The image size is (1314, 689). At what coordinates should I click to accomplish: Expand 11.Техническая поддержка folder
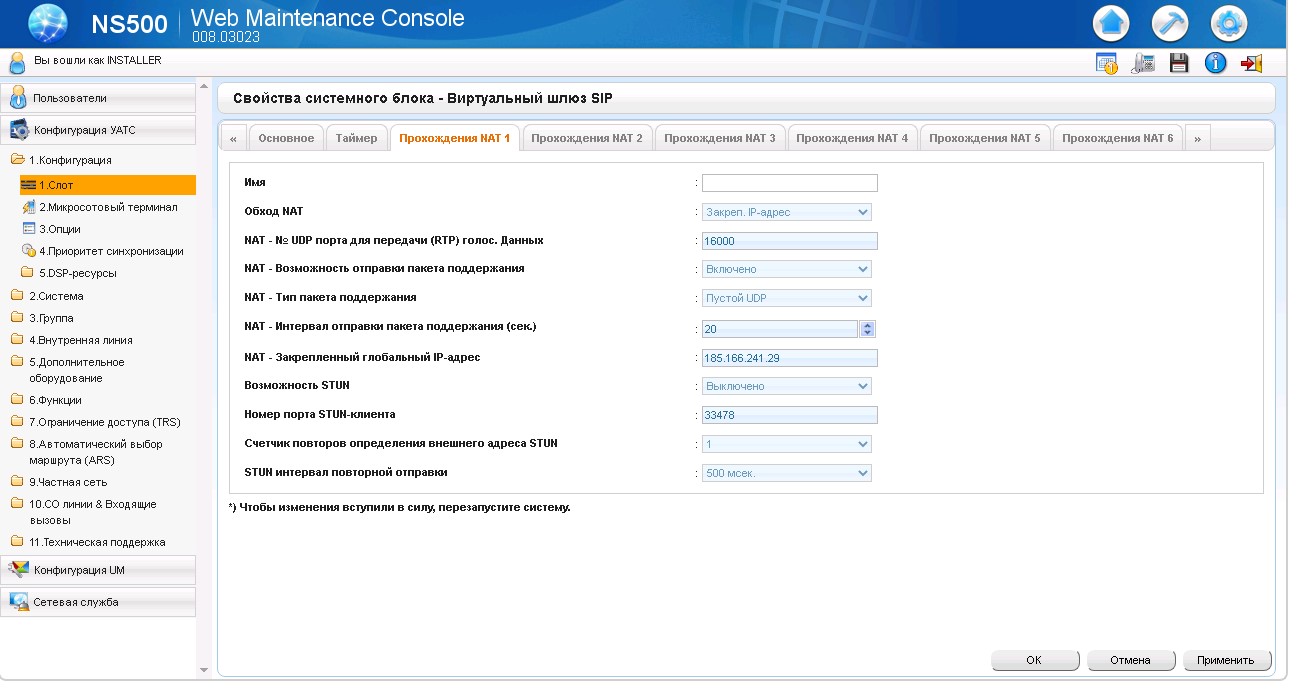click(89, 542)
